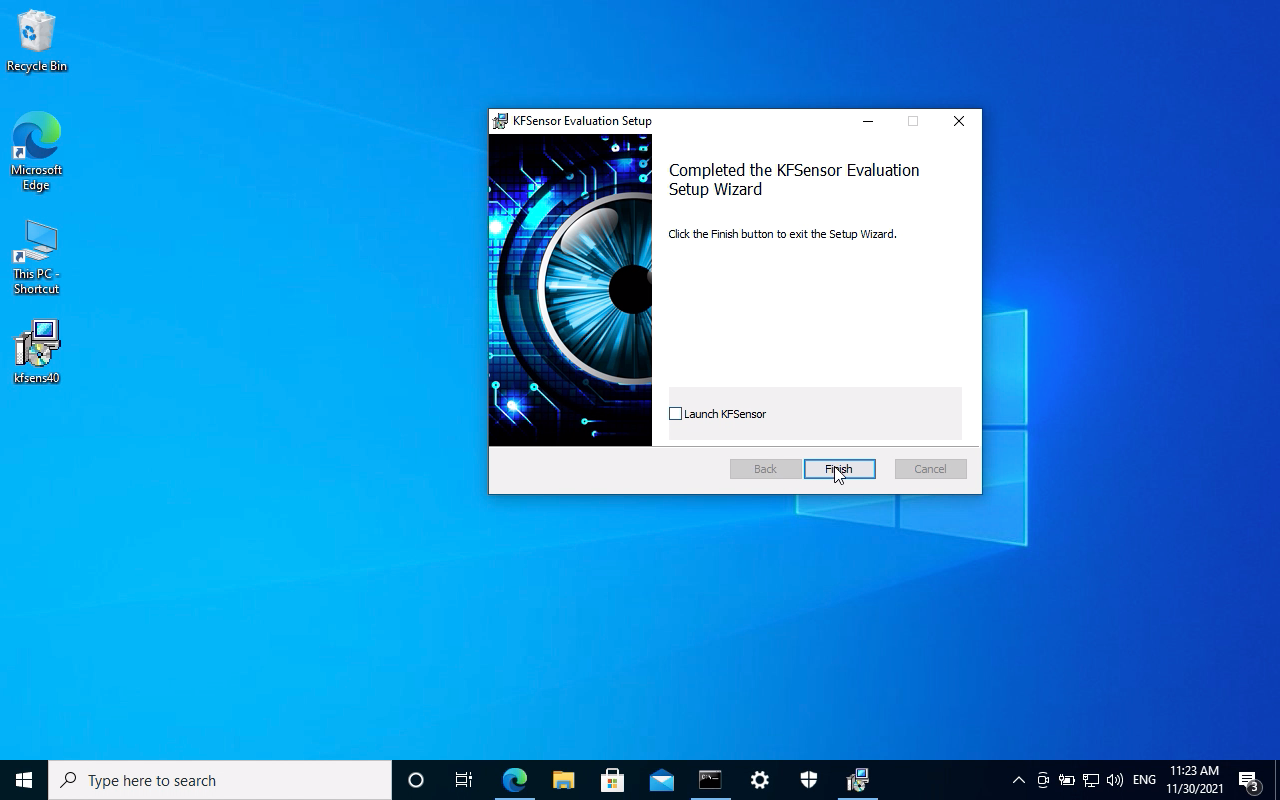Open the Mail app on taskbar

661,780
